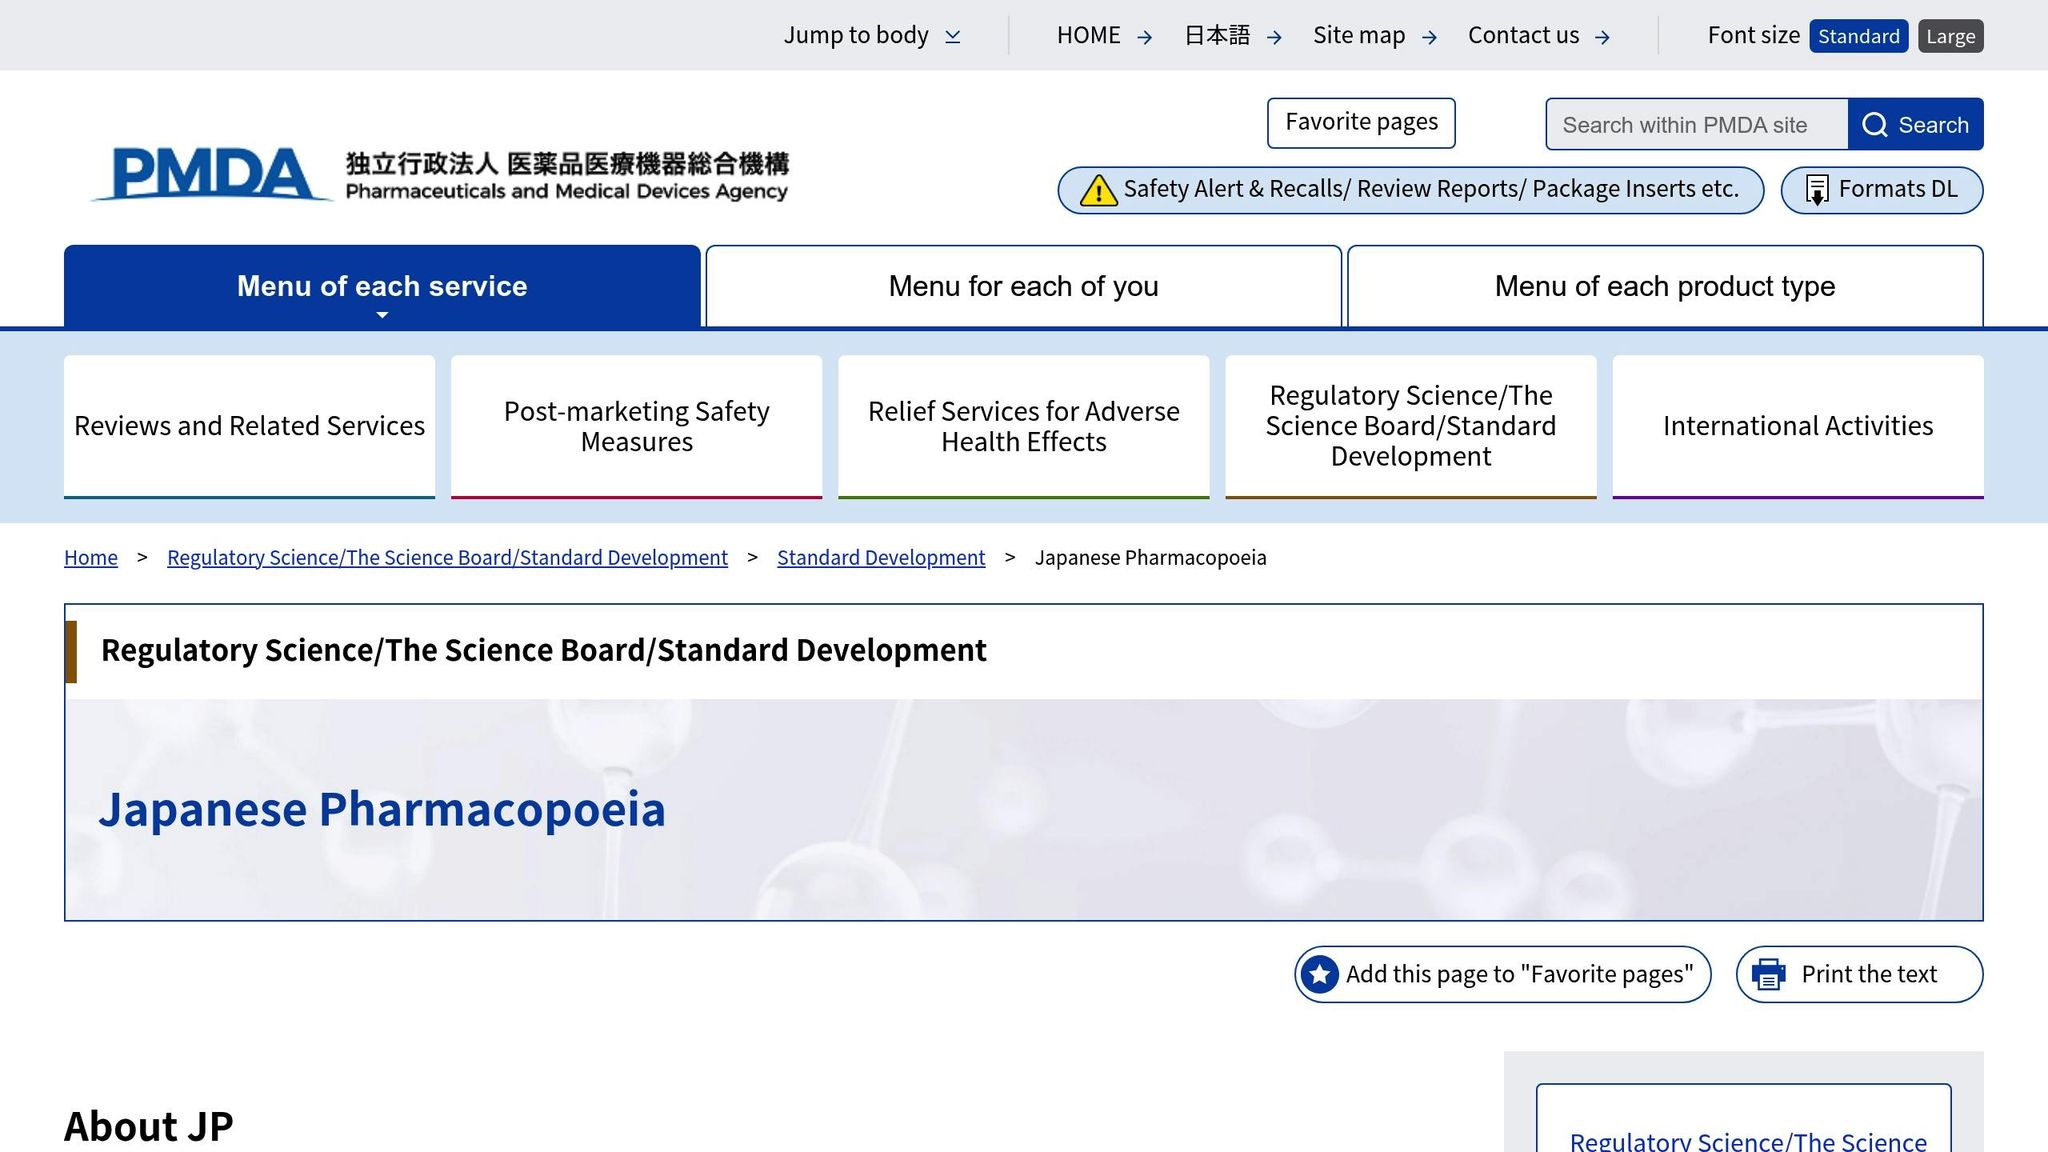
Task: Click the arrow icon next to HOME
Action: pyautogui.click(x=1145, y=37)
